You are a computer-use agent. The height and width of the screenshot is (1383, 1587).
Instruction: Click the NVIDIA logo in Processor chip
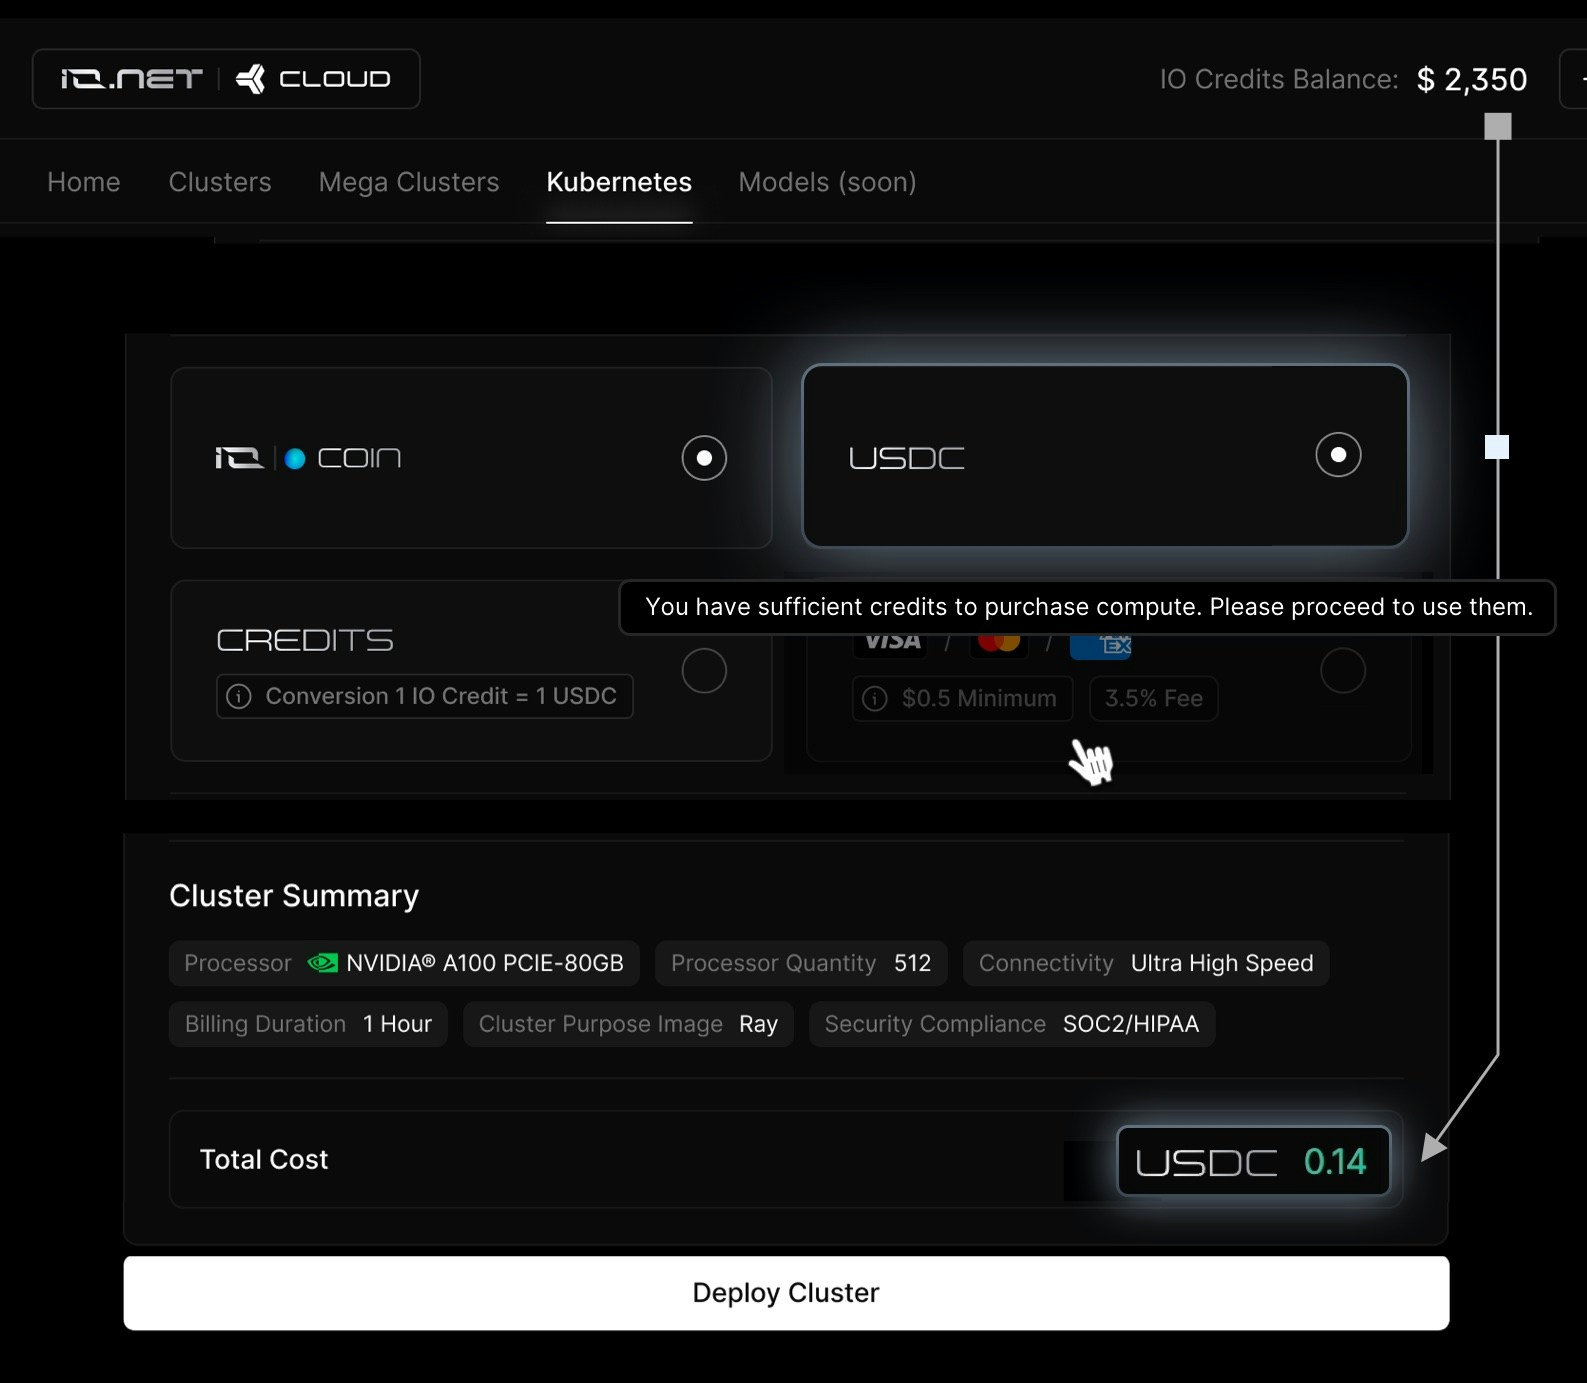(322, 963)
